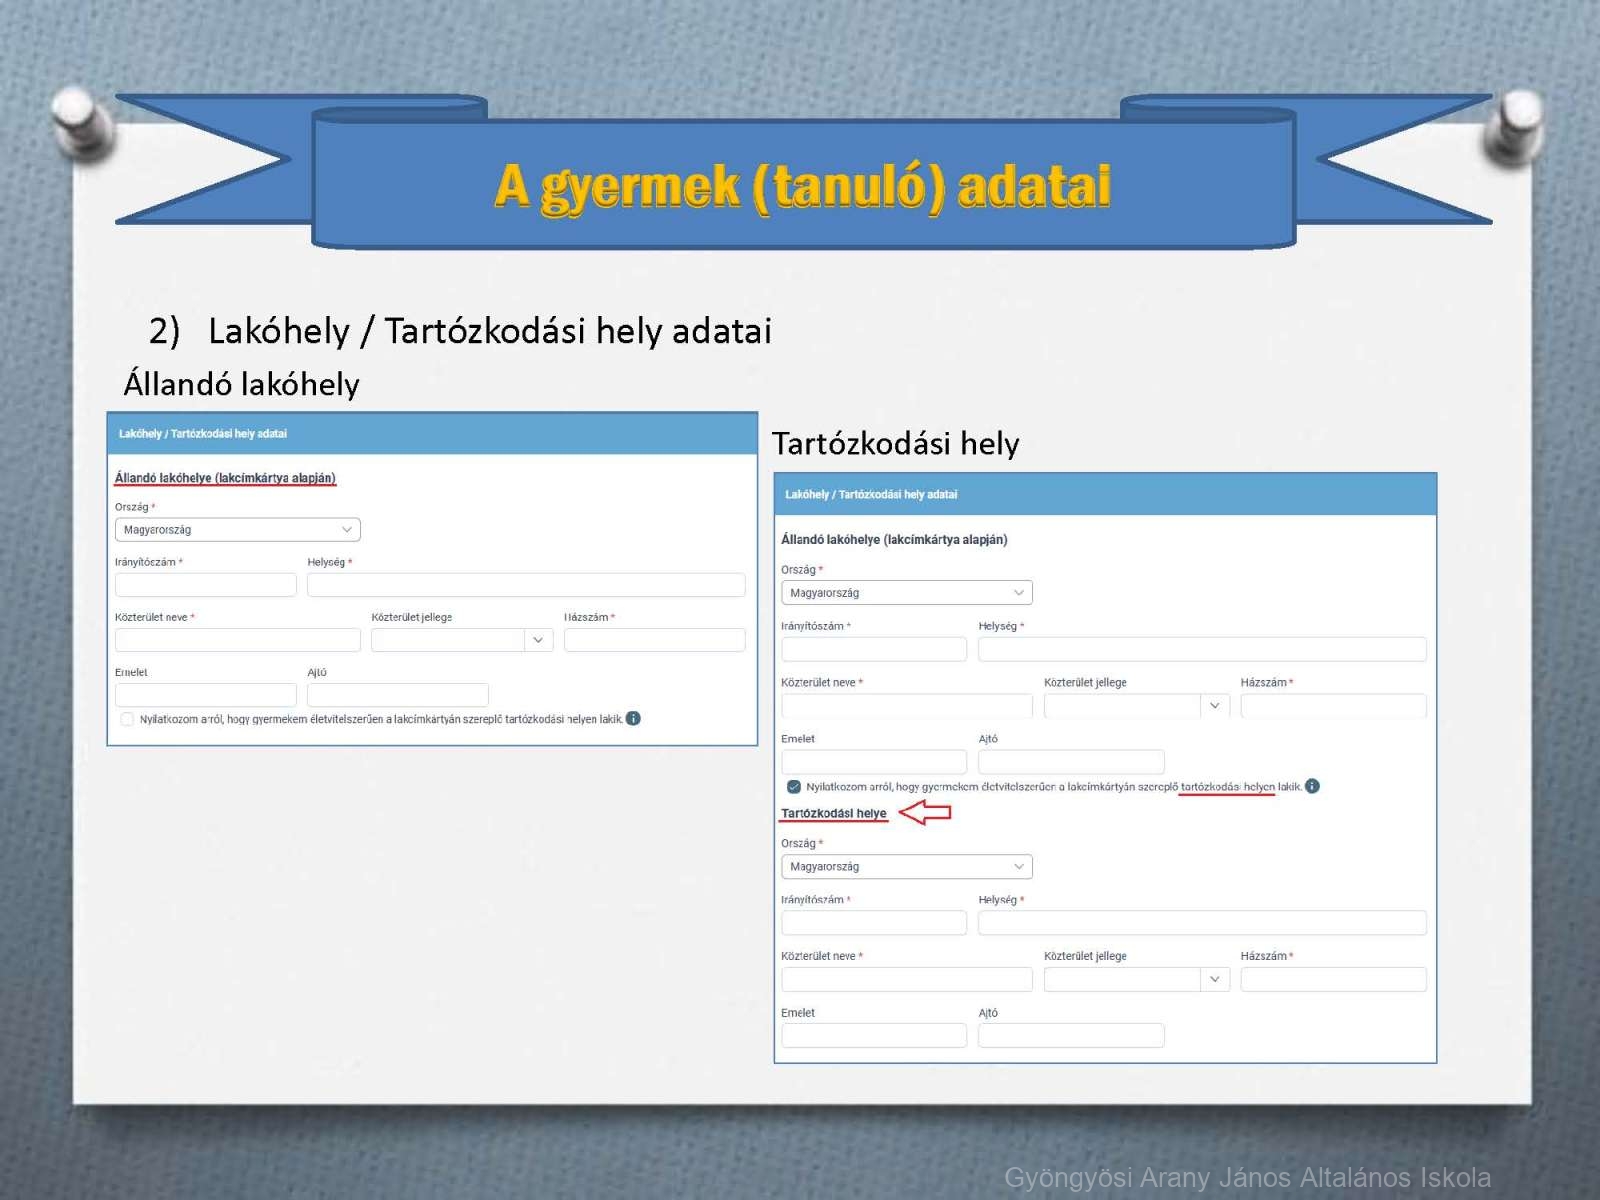Open Ország dropdown under the red-underlined Állandó lakóhelye heading
1600x1200 pixels.
pos(237,530)
